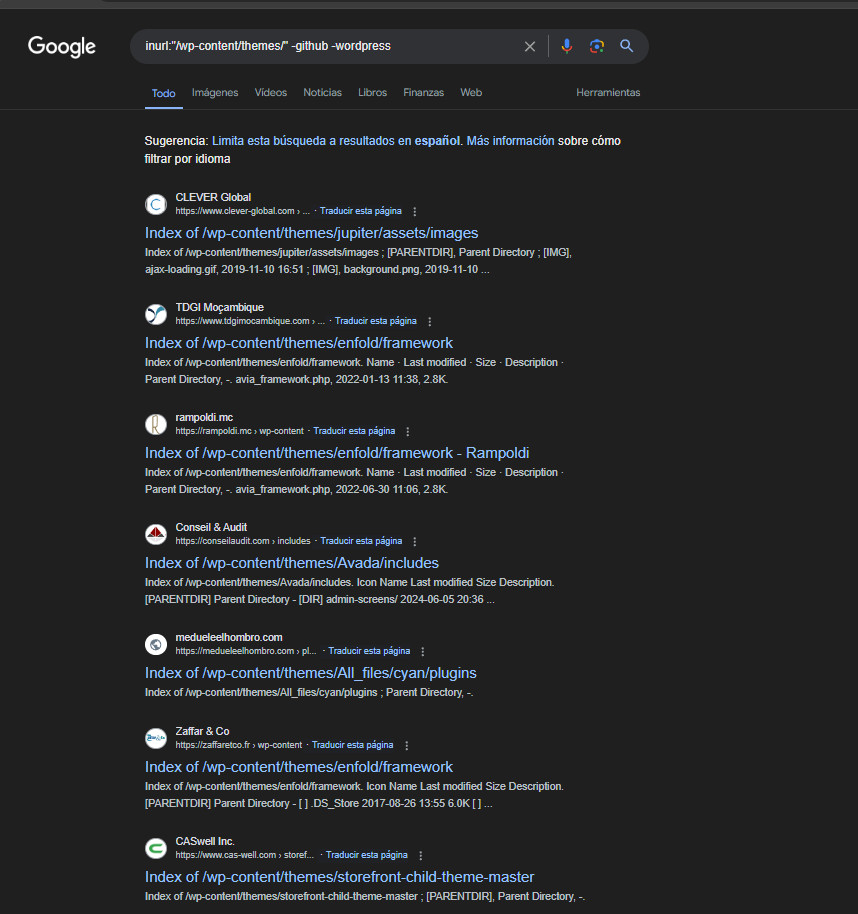Open the Avada/includes index result link
858x914 pixels.
tap(292, 563)
